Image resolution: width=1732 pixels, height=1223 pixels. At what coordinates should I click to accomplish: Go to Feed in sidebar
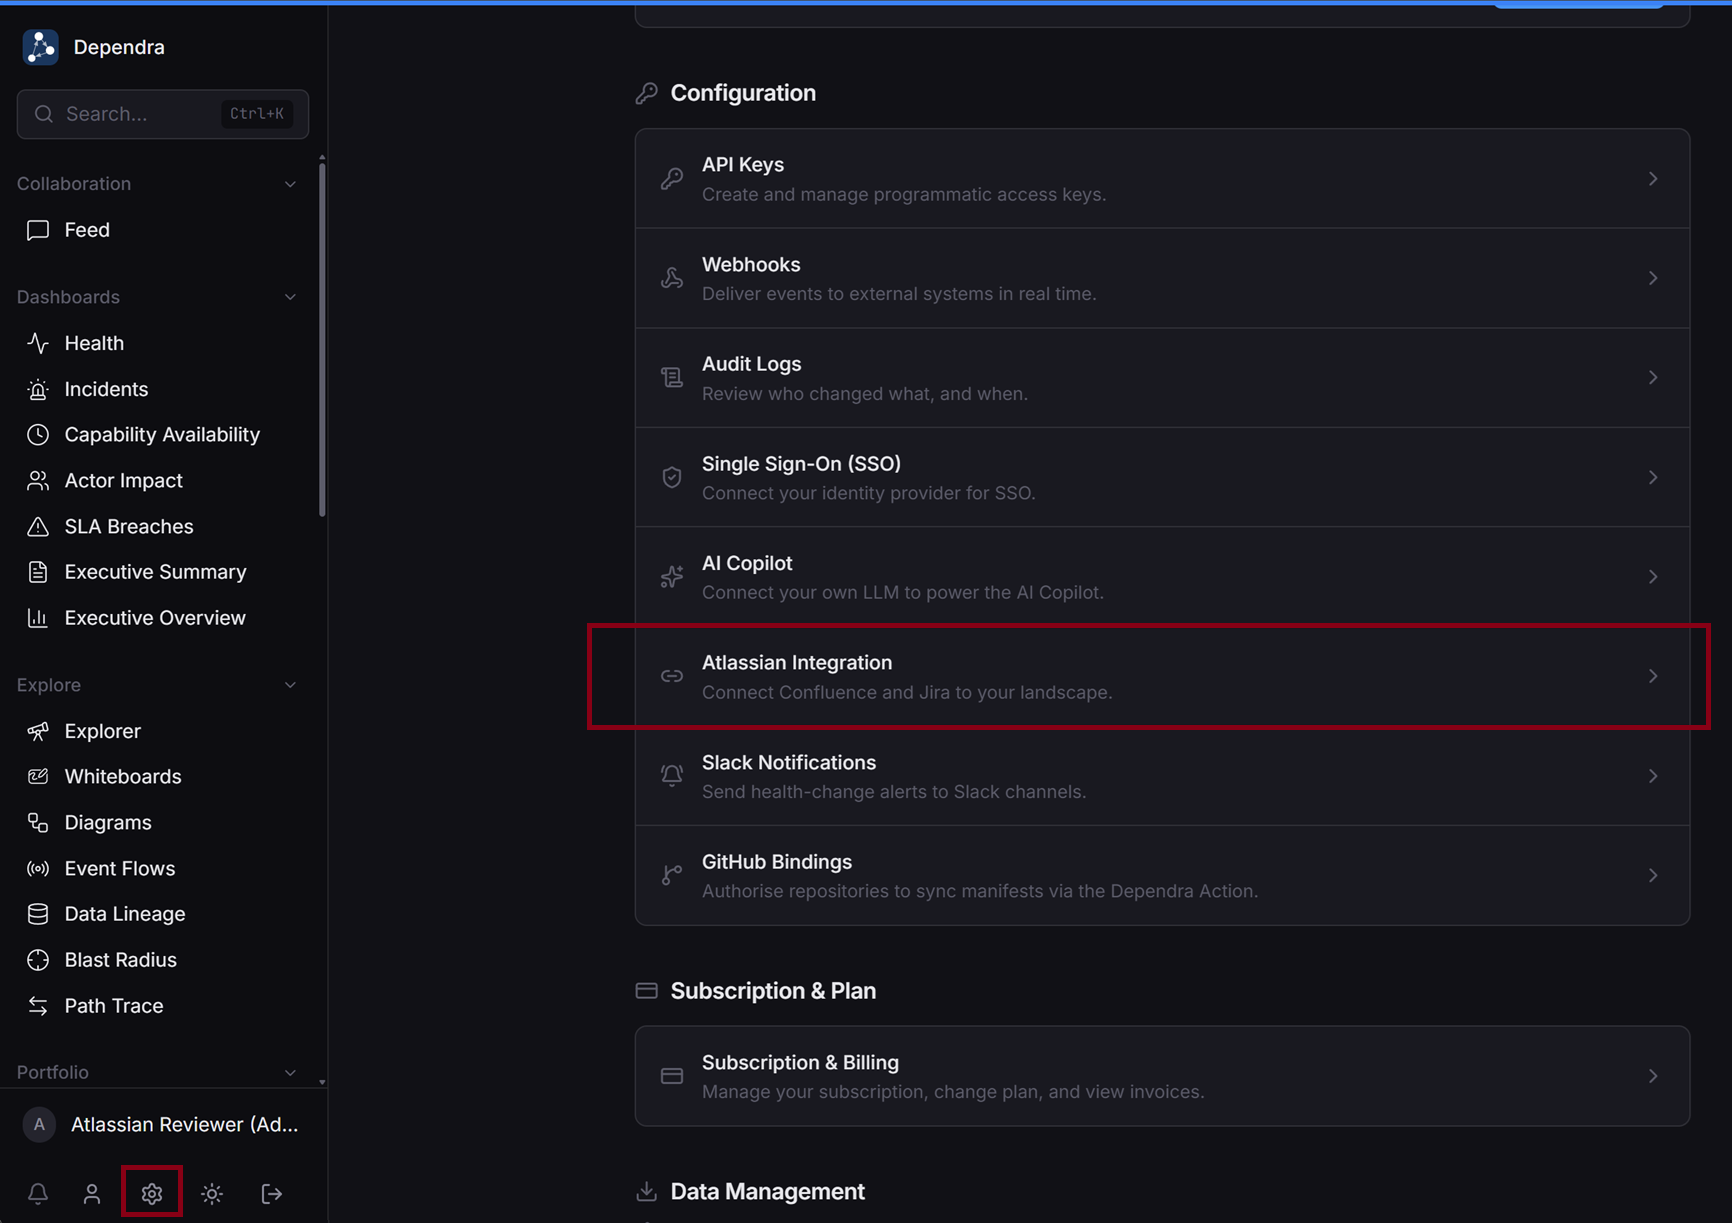tap(87, 230)
